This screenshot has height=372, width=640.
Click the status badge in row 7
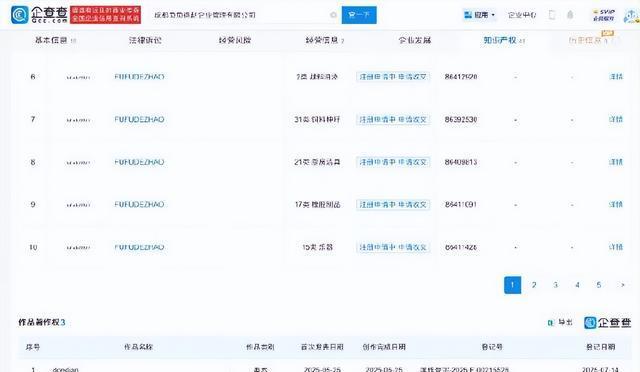[393, 120]
